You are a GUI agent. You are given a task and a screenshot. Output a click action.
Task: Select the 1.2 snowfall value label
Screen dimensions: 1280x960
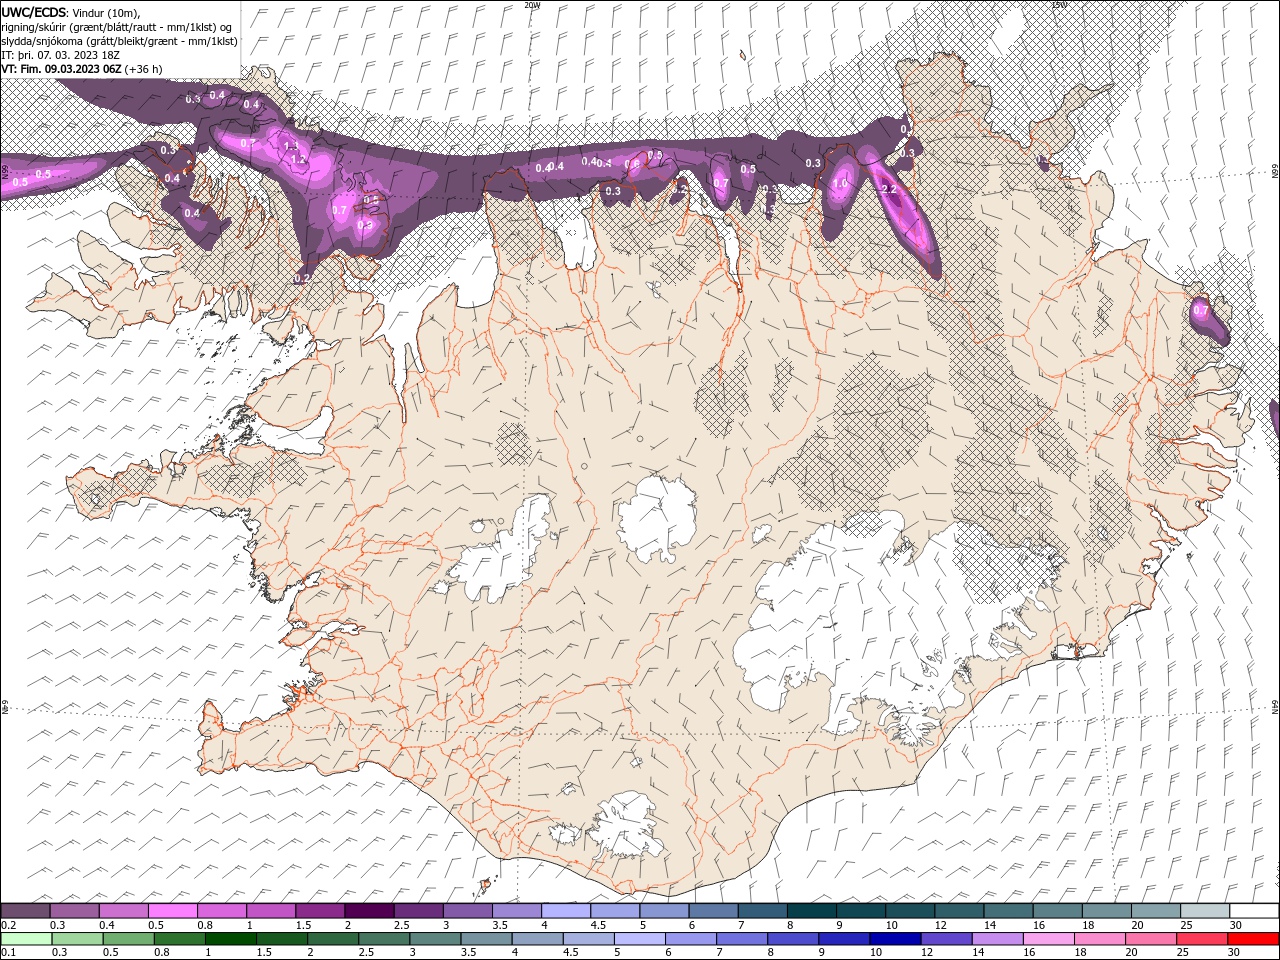(x=298, y=160)
